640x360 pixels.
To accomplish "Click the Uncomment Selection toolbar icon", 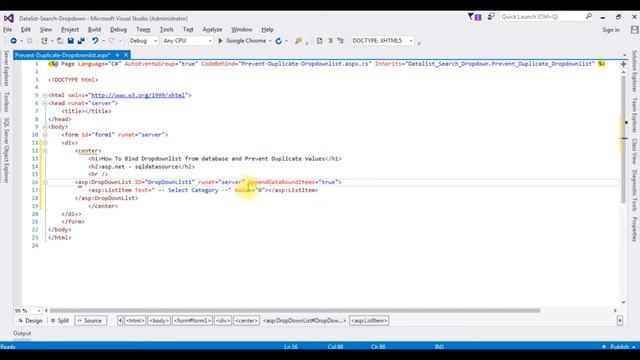I will [340, 41].
